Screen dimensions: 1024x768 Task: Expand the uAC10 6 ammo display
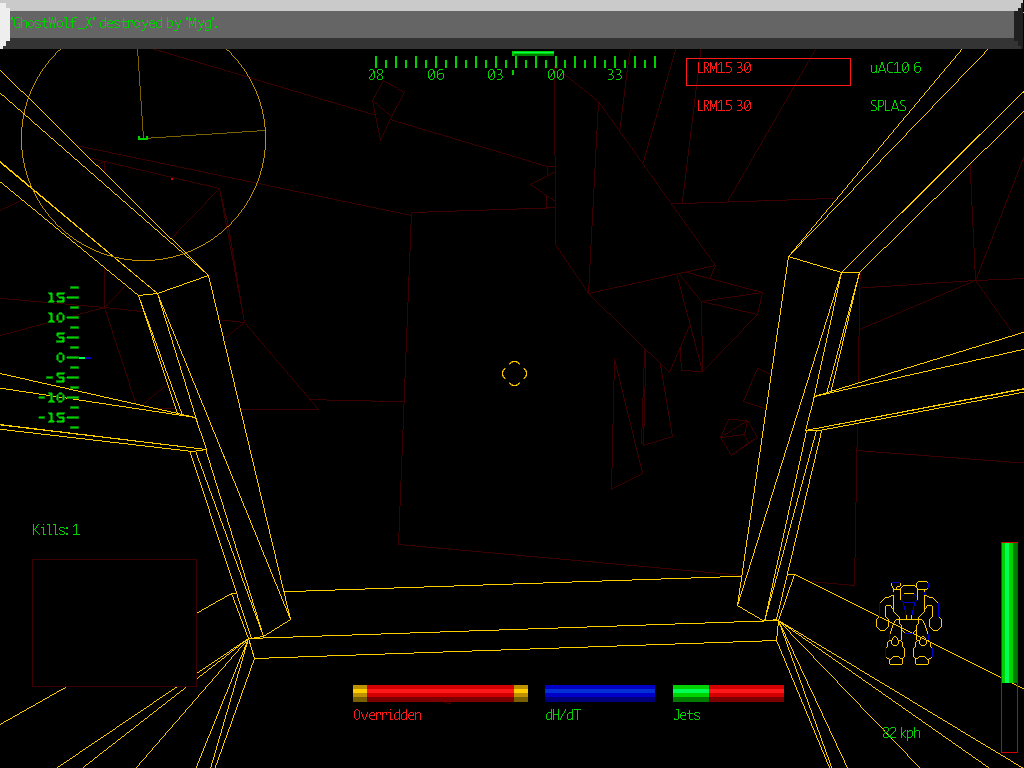click(894, 70)
